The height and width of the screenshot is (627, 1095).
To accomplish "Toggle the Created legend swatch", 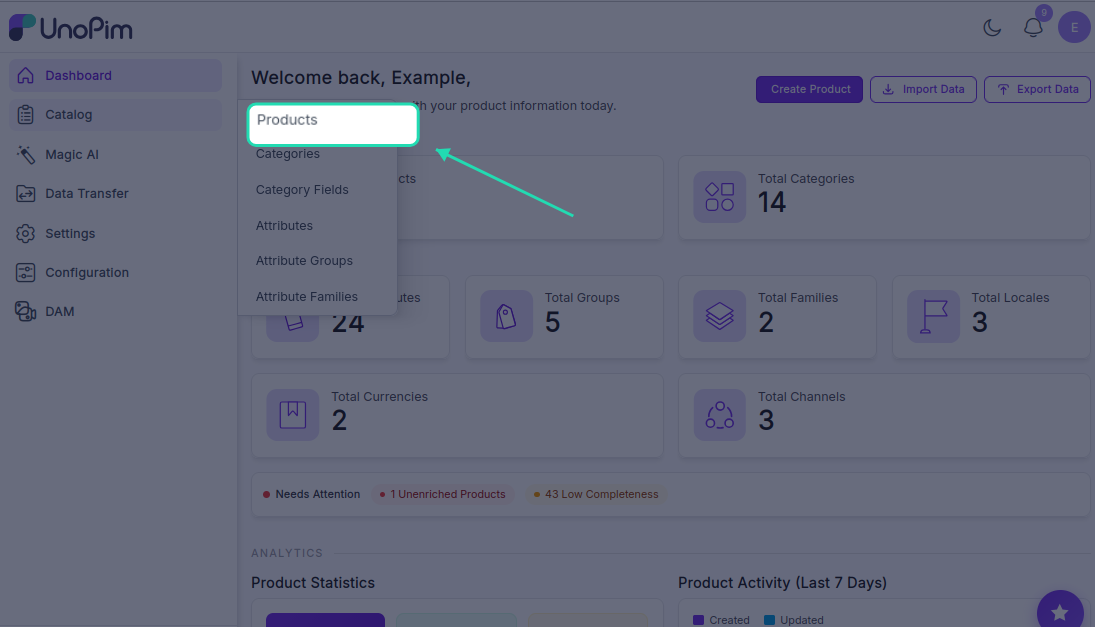I will pyautogui.click(x=698, y=620).
